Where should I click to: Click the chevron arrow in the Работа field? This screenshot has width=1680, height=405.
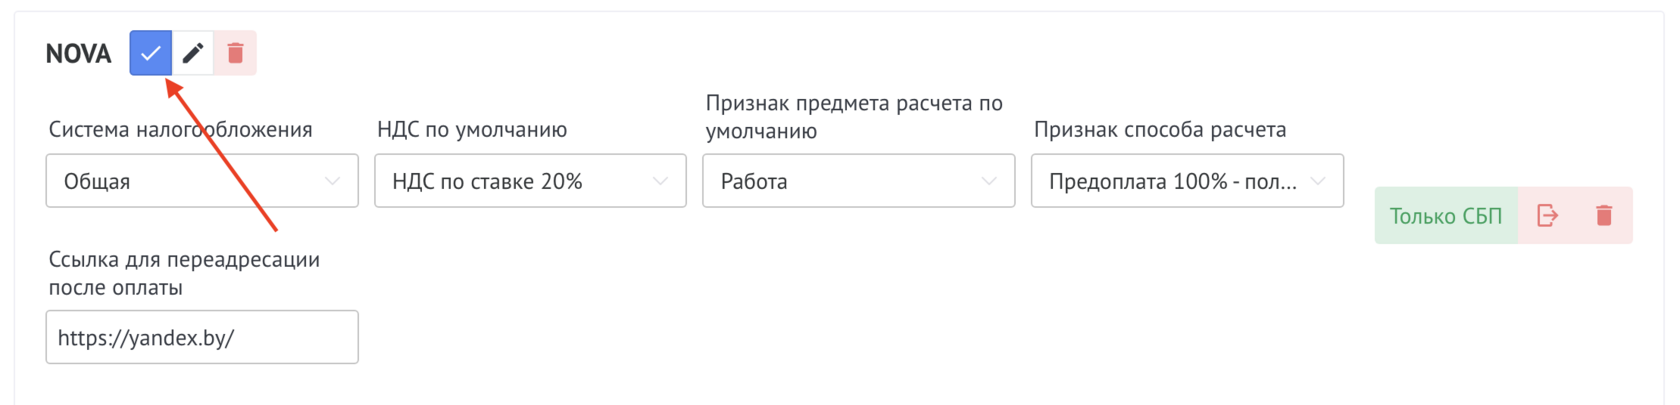pos(989,181)
